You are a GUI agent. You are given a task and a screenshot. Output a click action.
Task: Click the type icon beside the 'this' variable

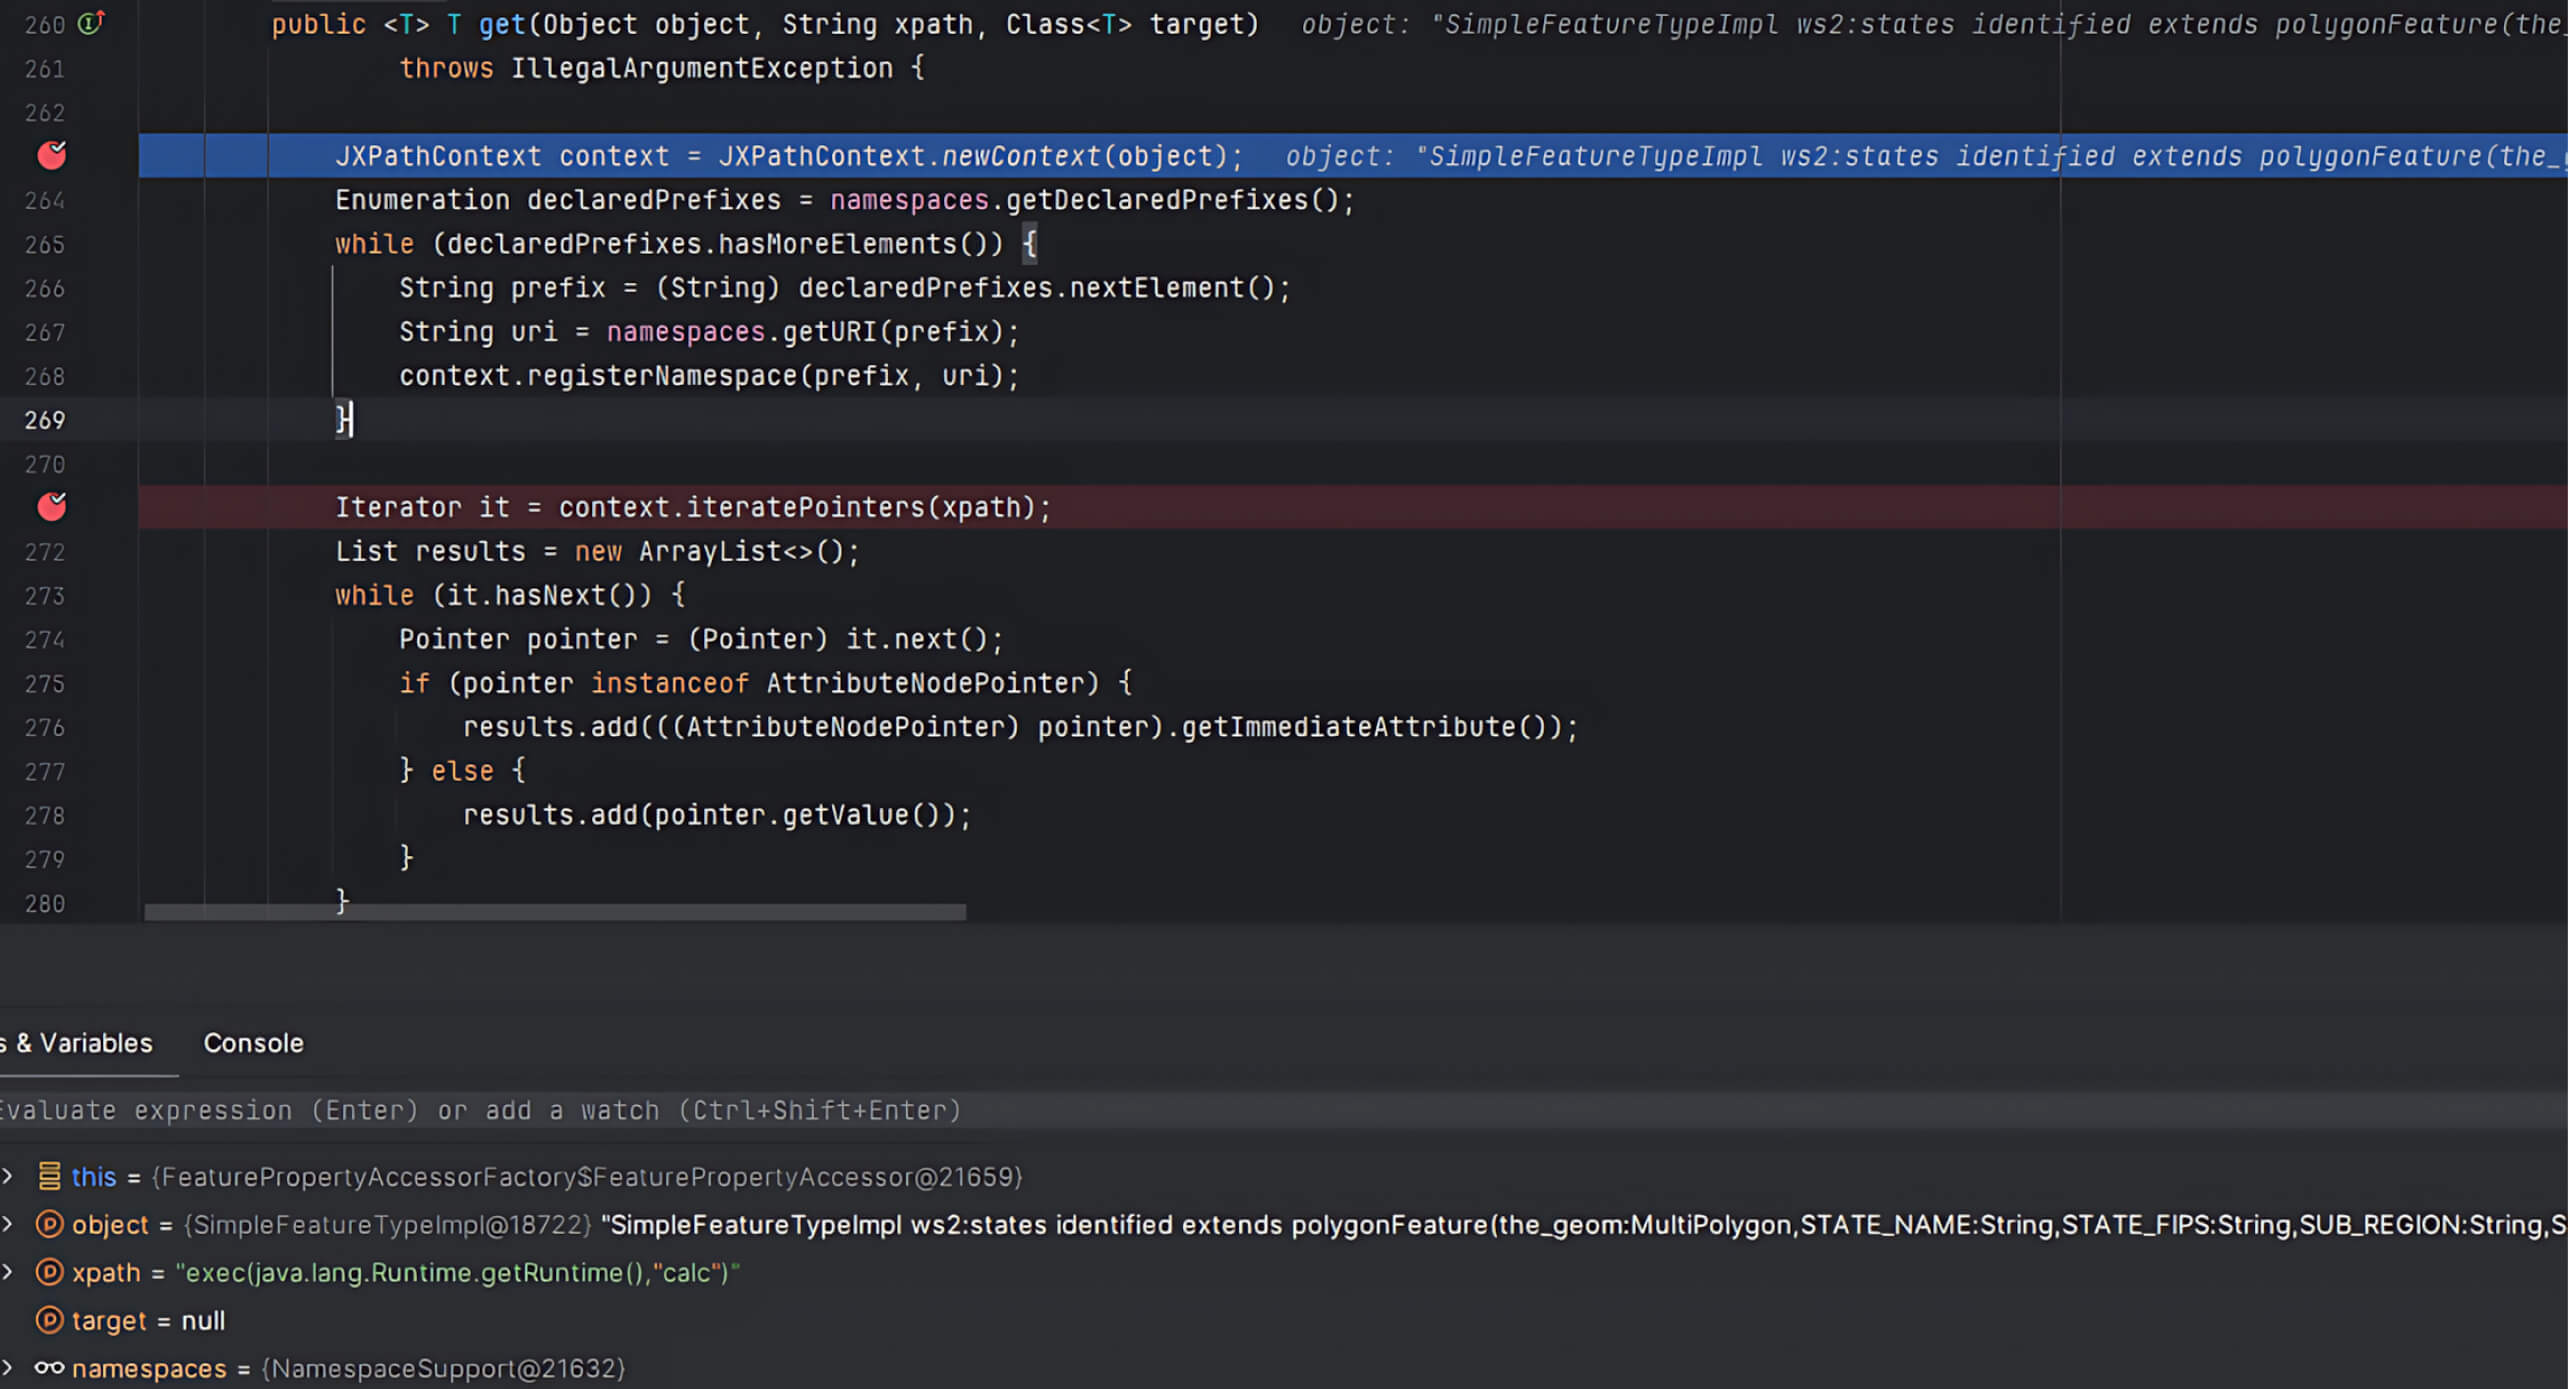click(49, 1177)
